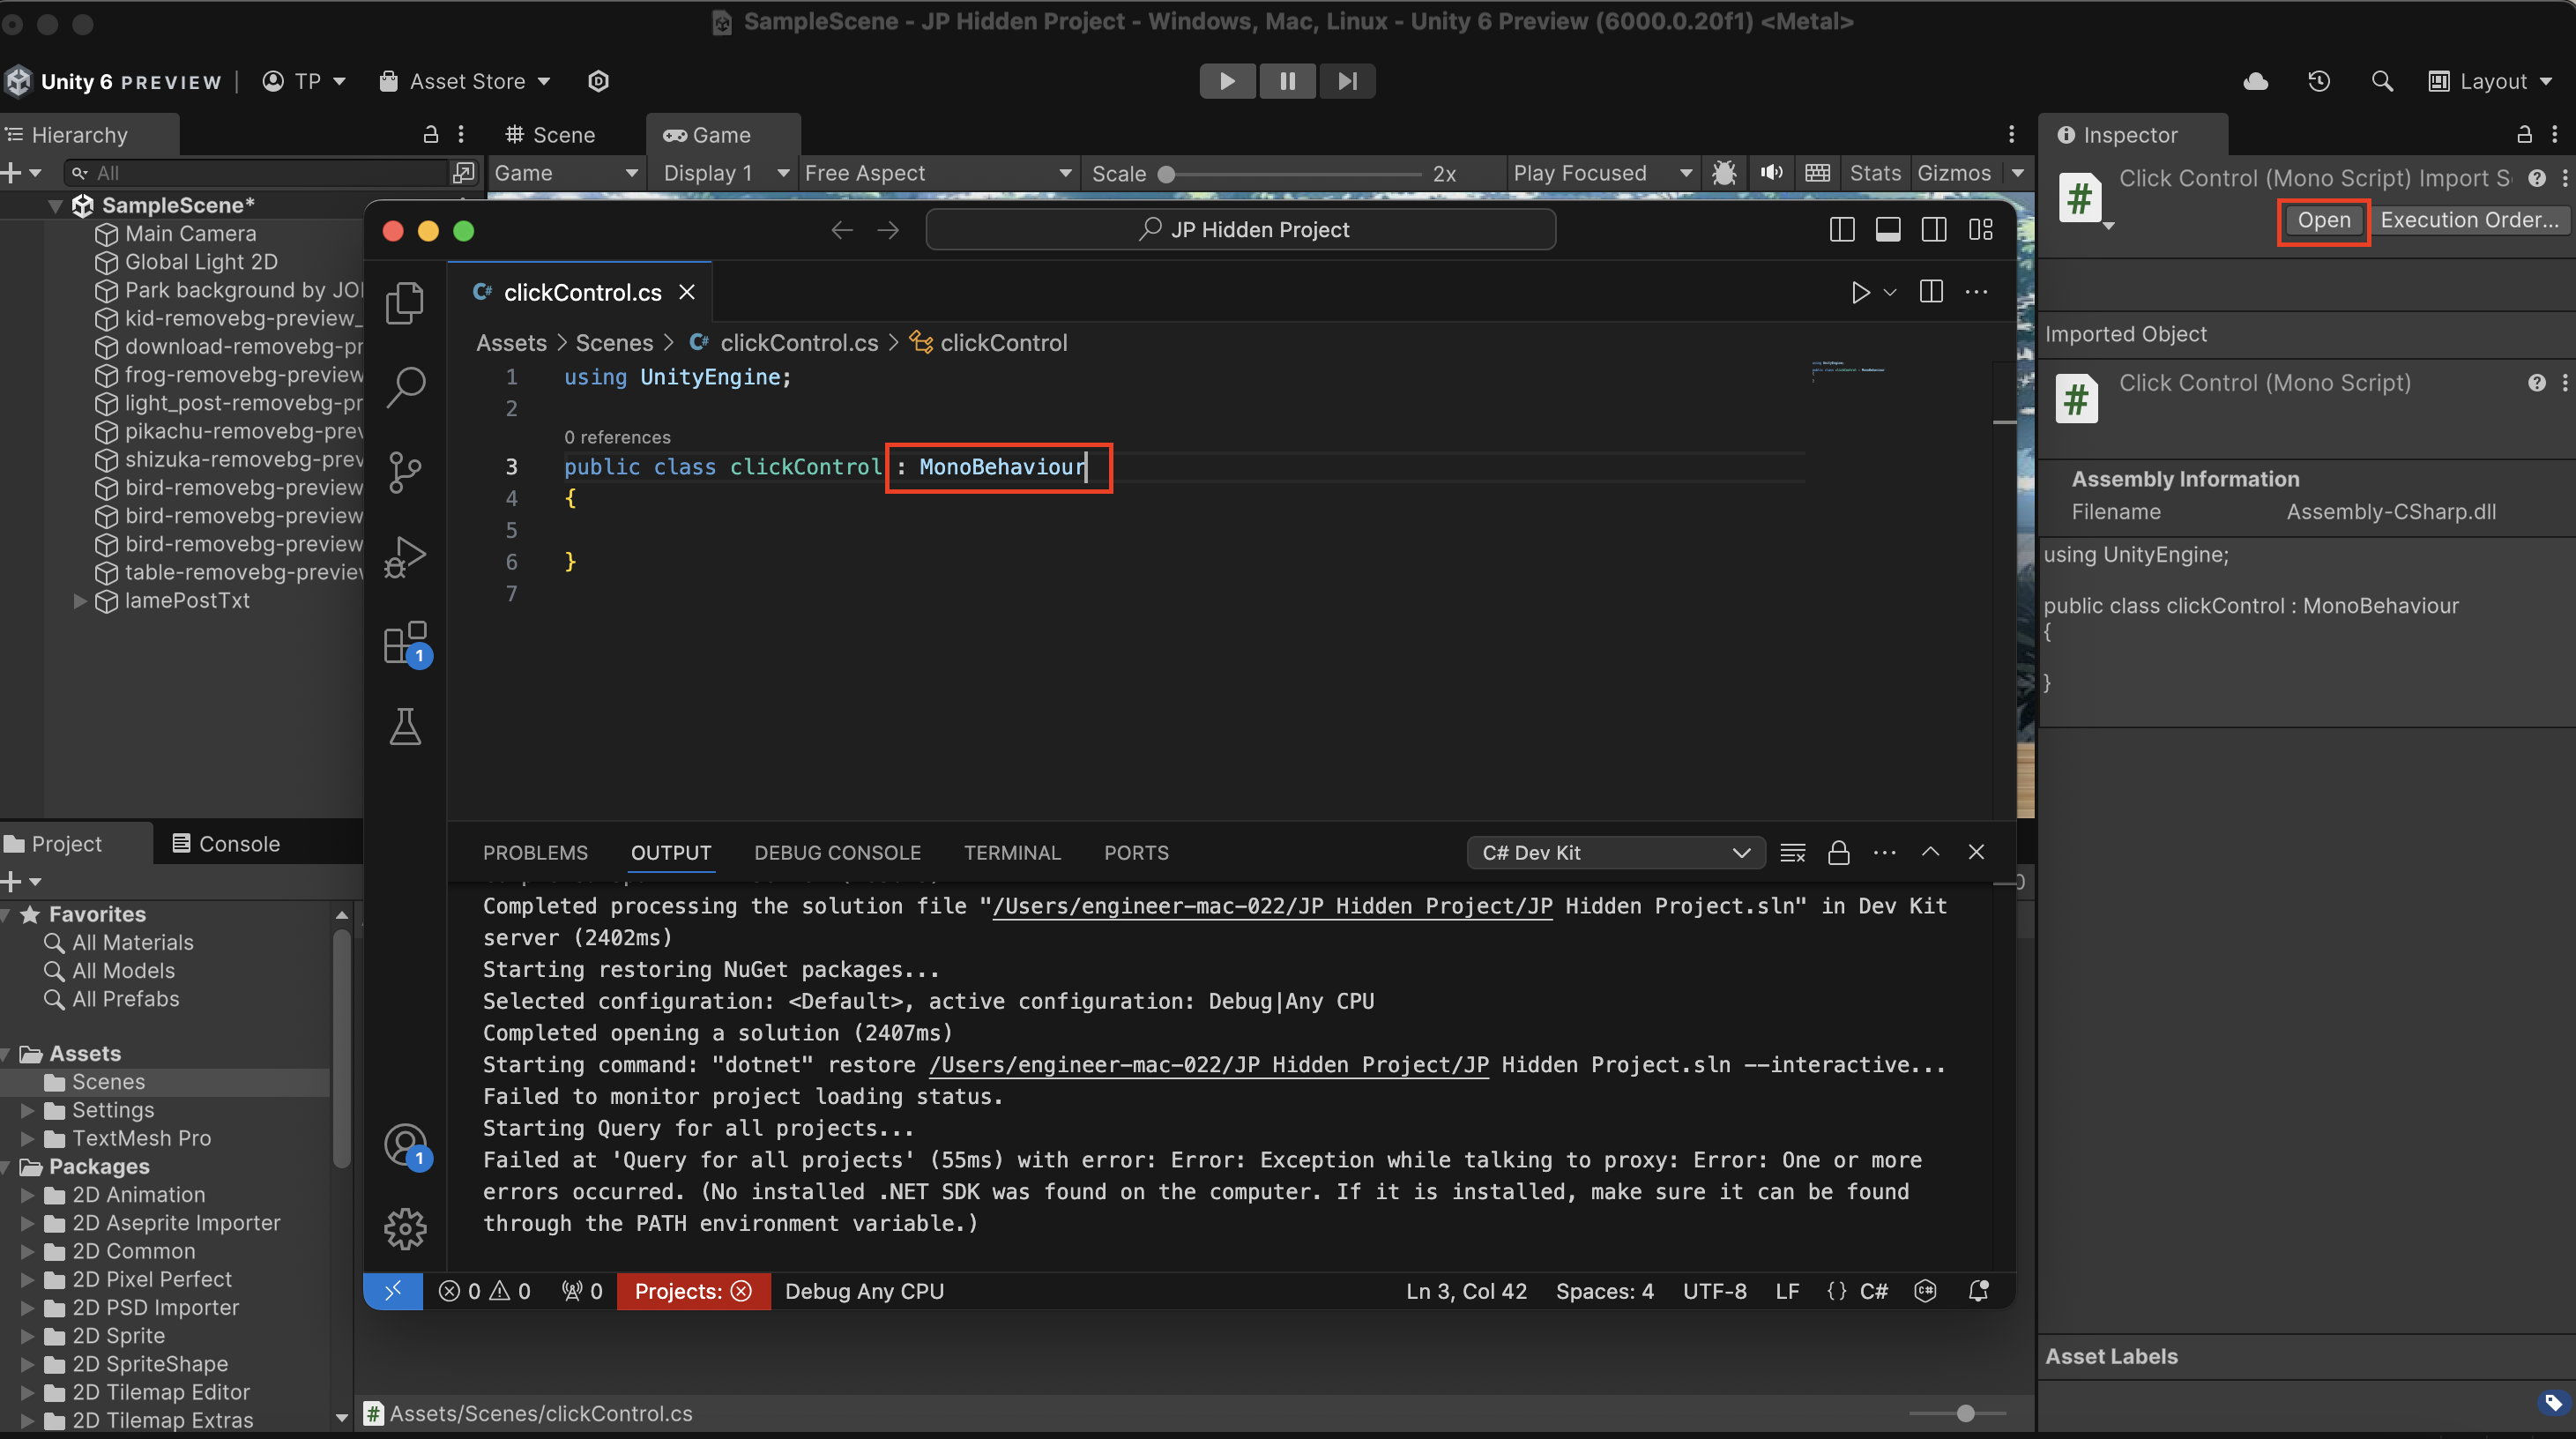Toggle the Hierarchy panel lock

coord(431,134)
